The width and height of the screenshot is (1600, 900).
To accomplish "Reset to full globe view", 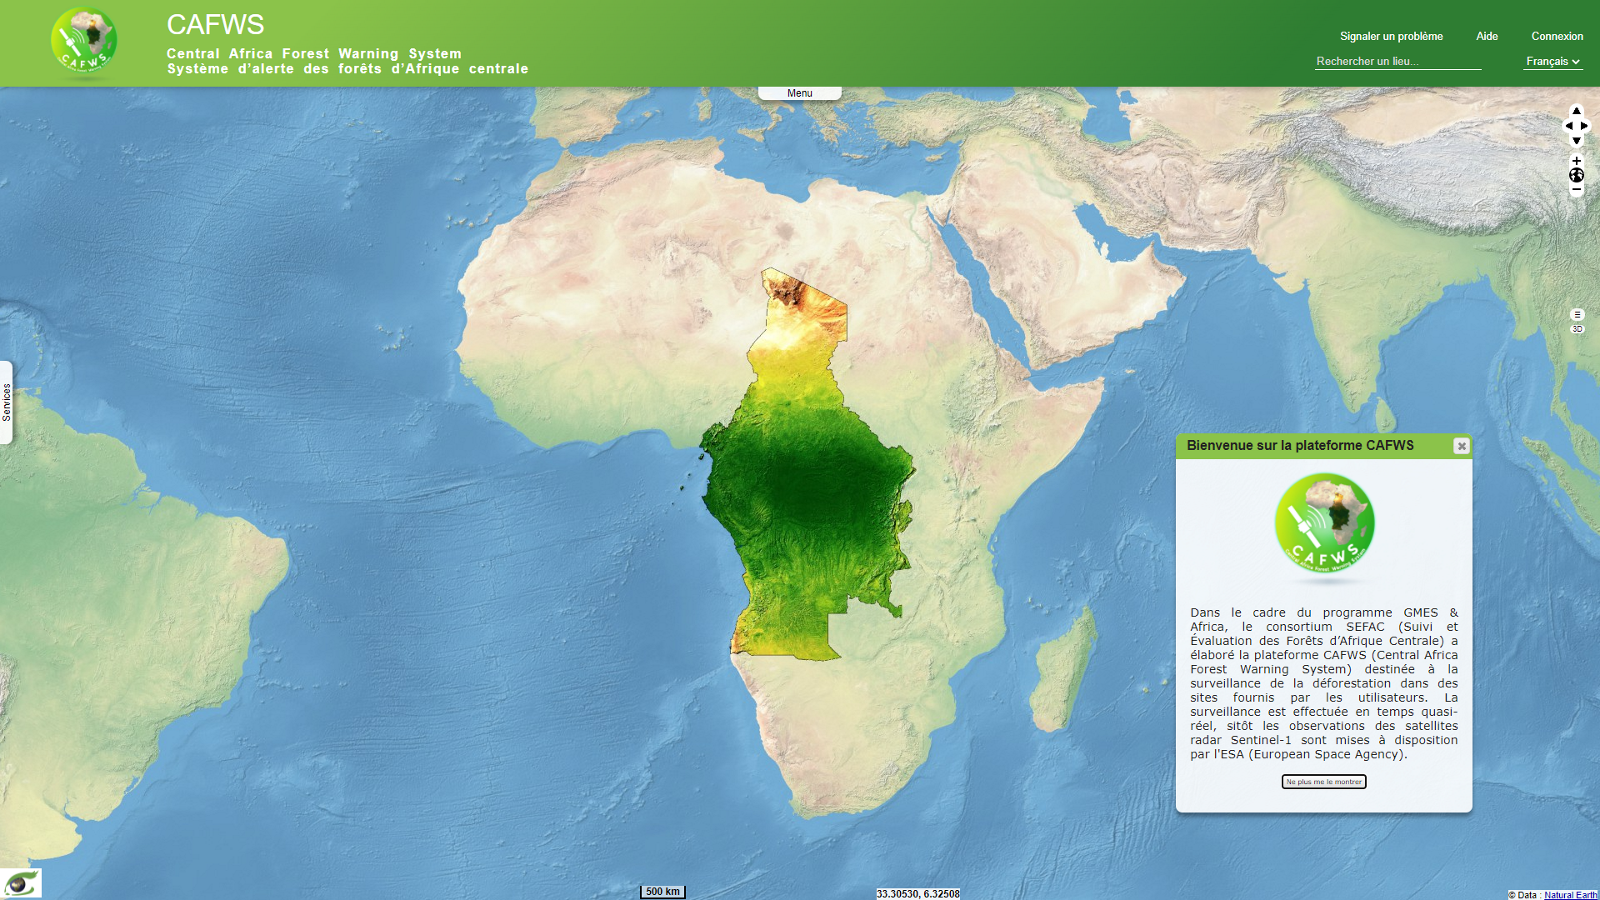I will click(x=1576, y=175).
